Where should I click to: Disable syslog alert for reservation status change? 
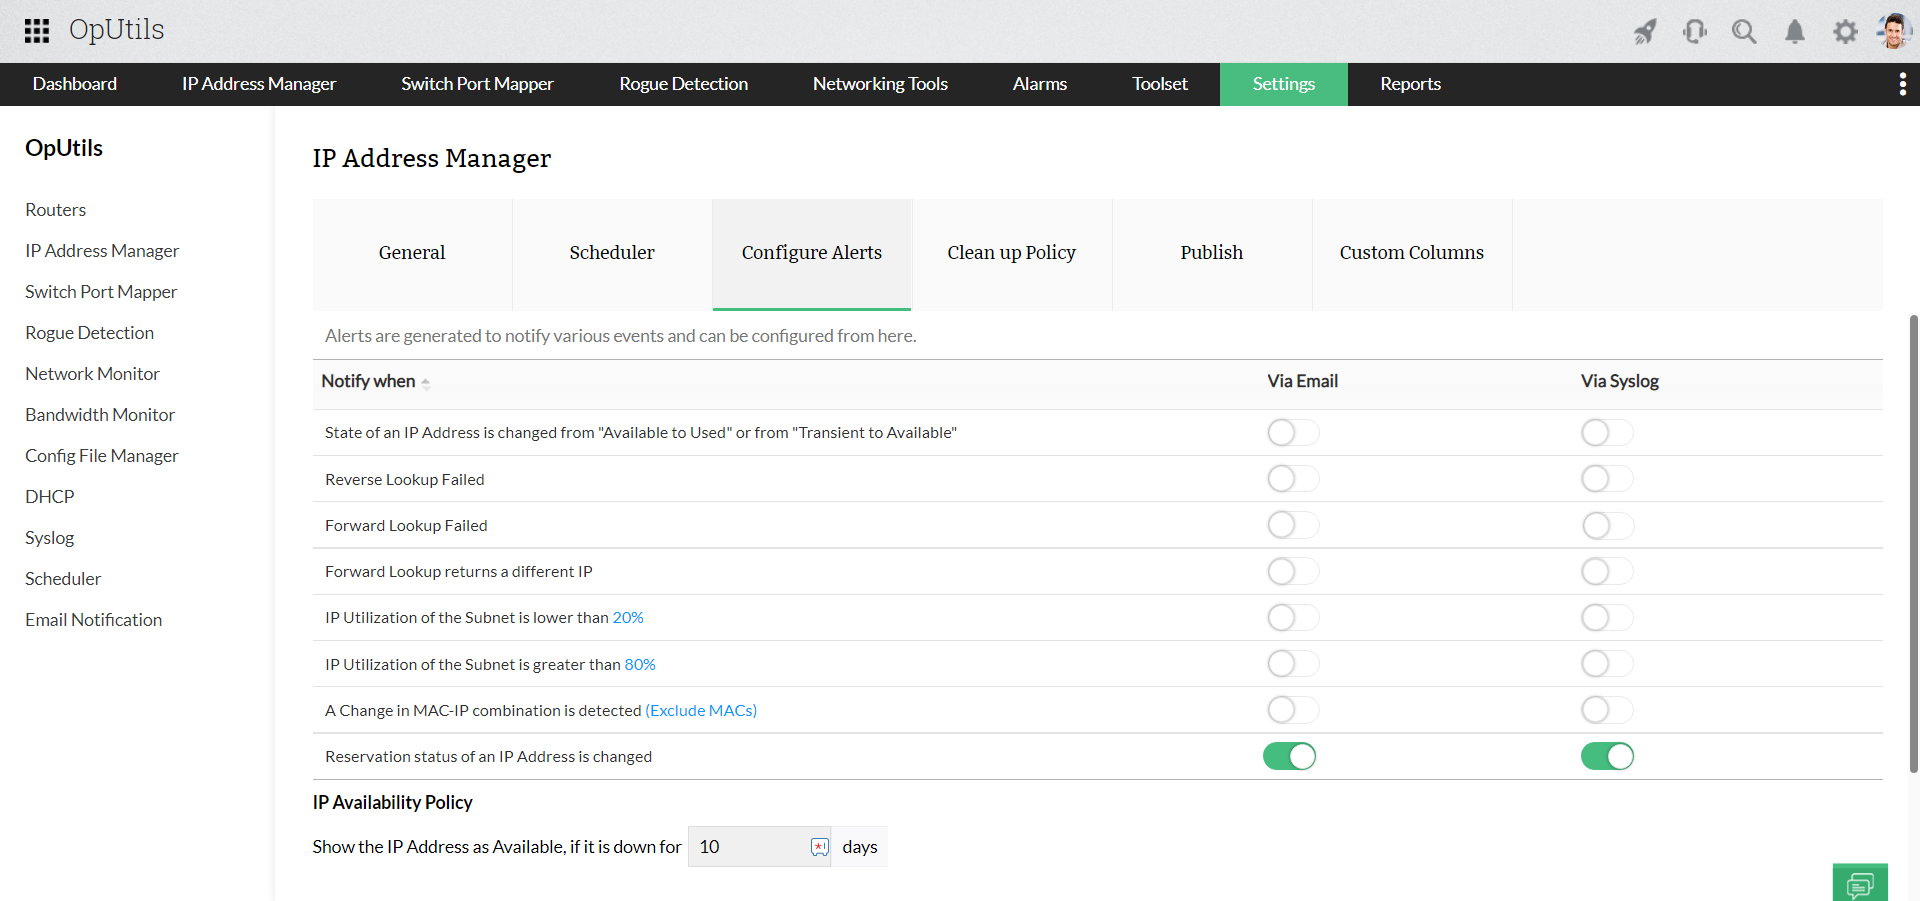1607,756
